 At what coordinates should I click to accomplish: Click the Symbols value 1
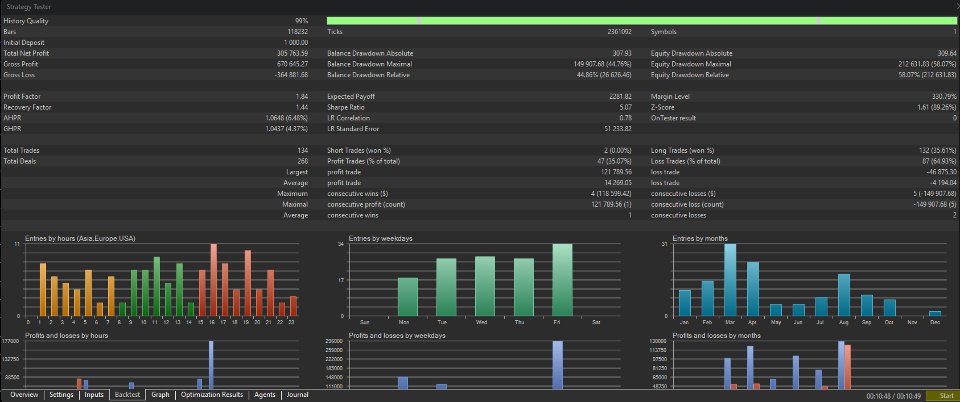(x=954, y=32)
